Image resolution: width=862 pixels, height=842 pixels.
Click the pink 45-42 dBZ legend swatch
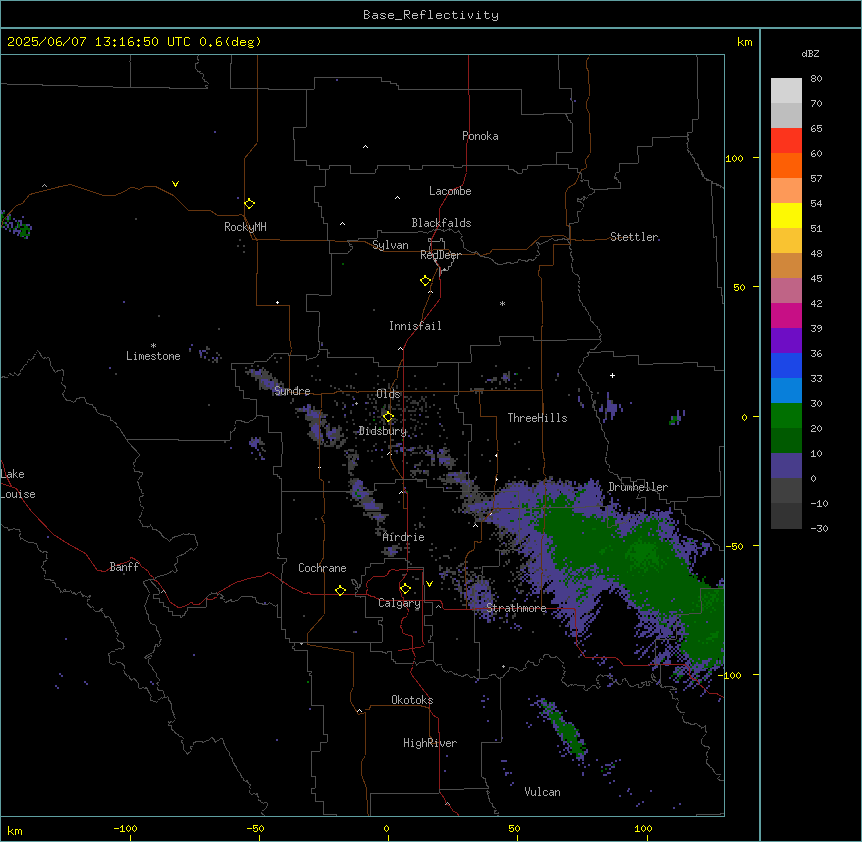tap(786, 291)
